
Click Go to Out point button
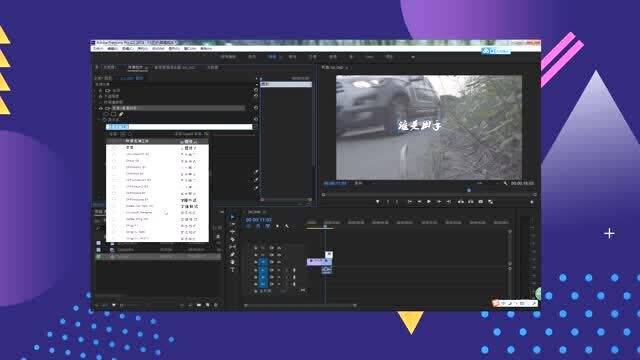tap(449, 202)
